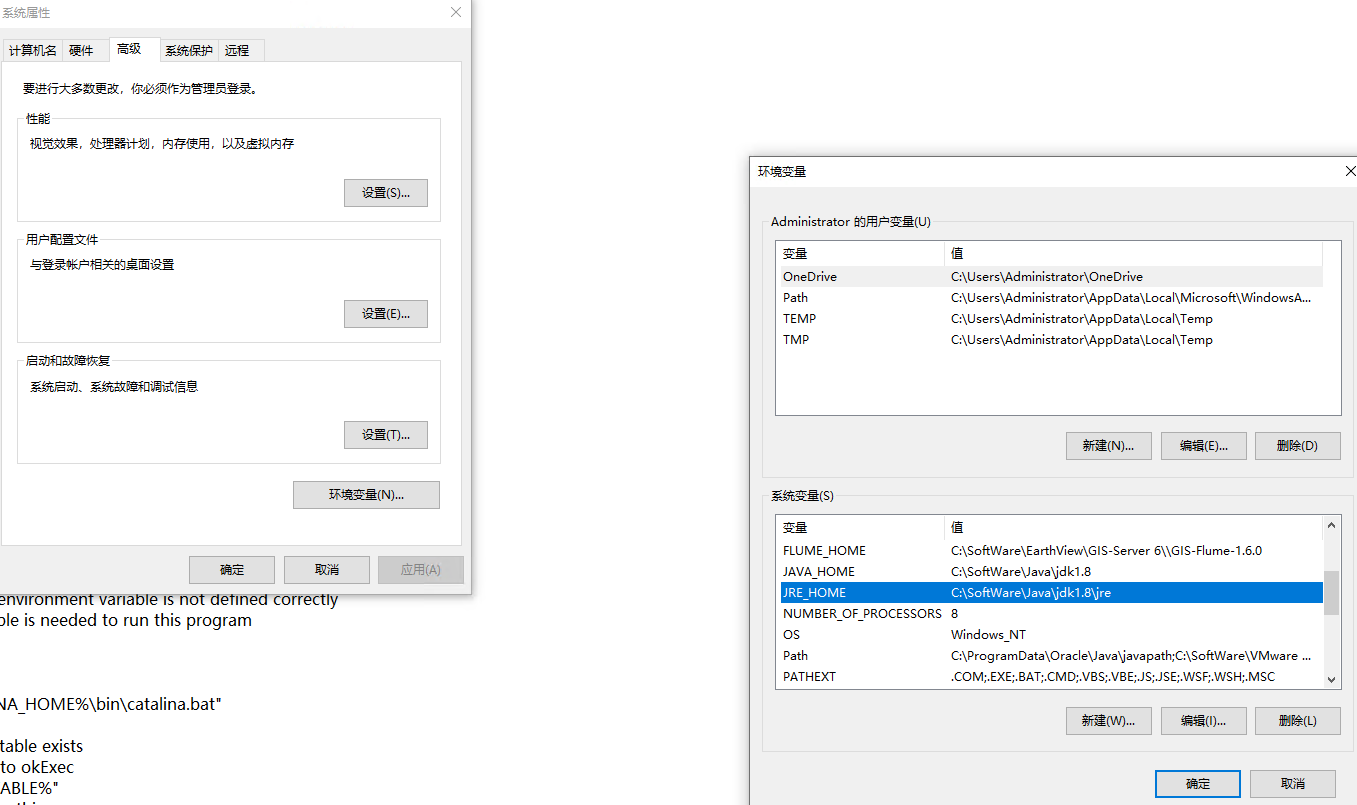Switch to the 计算机名 tab
The image size is (1357, 805).
click(33, 50)
